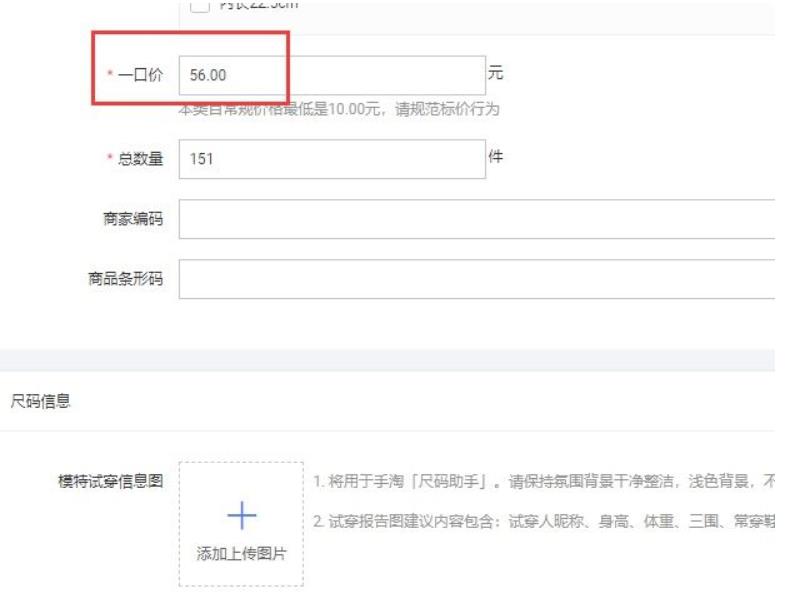The height and width of the screenshot is (614, 801).
Task: Click the 内长22.5cm option text
Action: (x=252, y=6)
